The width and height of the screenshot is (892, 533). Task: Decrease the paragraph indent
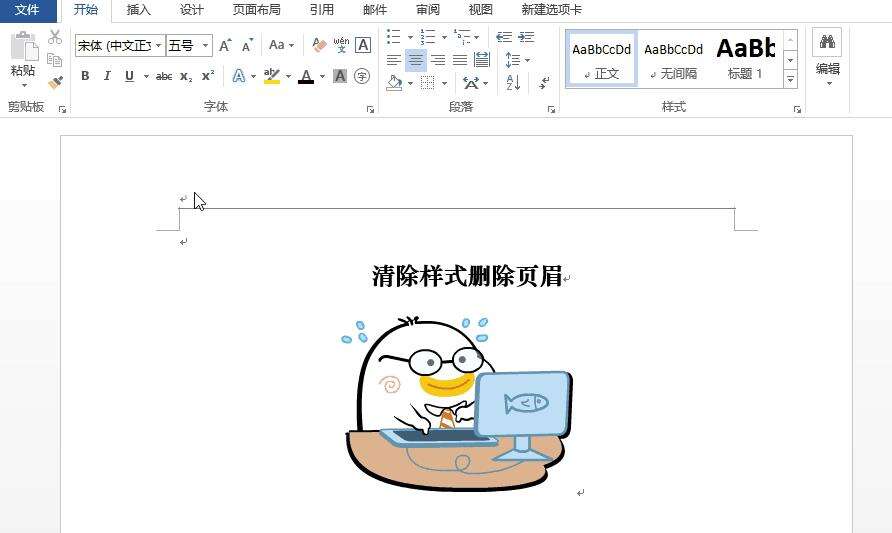click(504, 37)
